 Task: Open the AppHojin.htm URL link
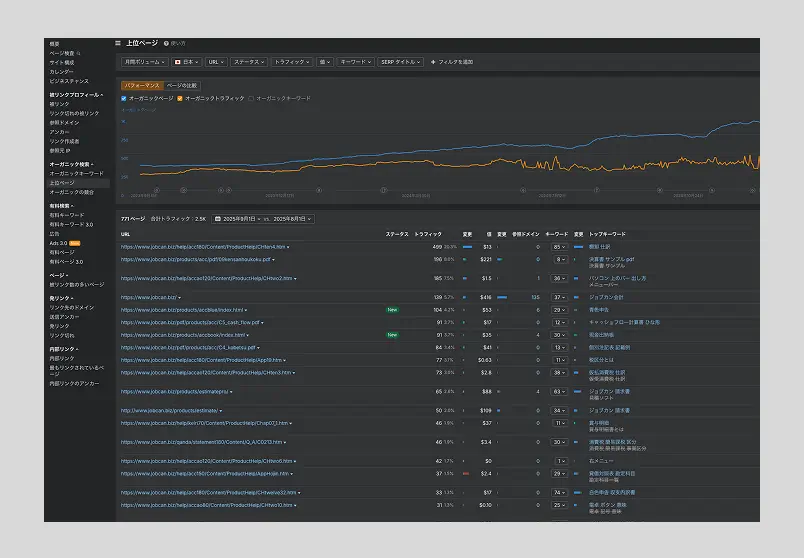pyautogui.click(x=205, y=474)
